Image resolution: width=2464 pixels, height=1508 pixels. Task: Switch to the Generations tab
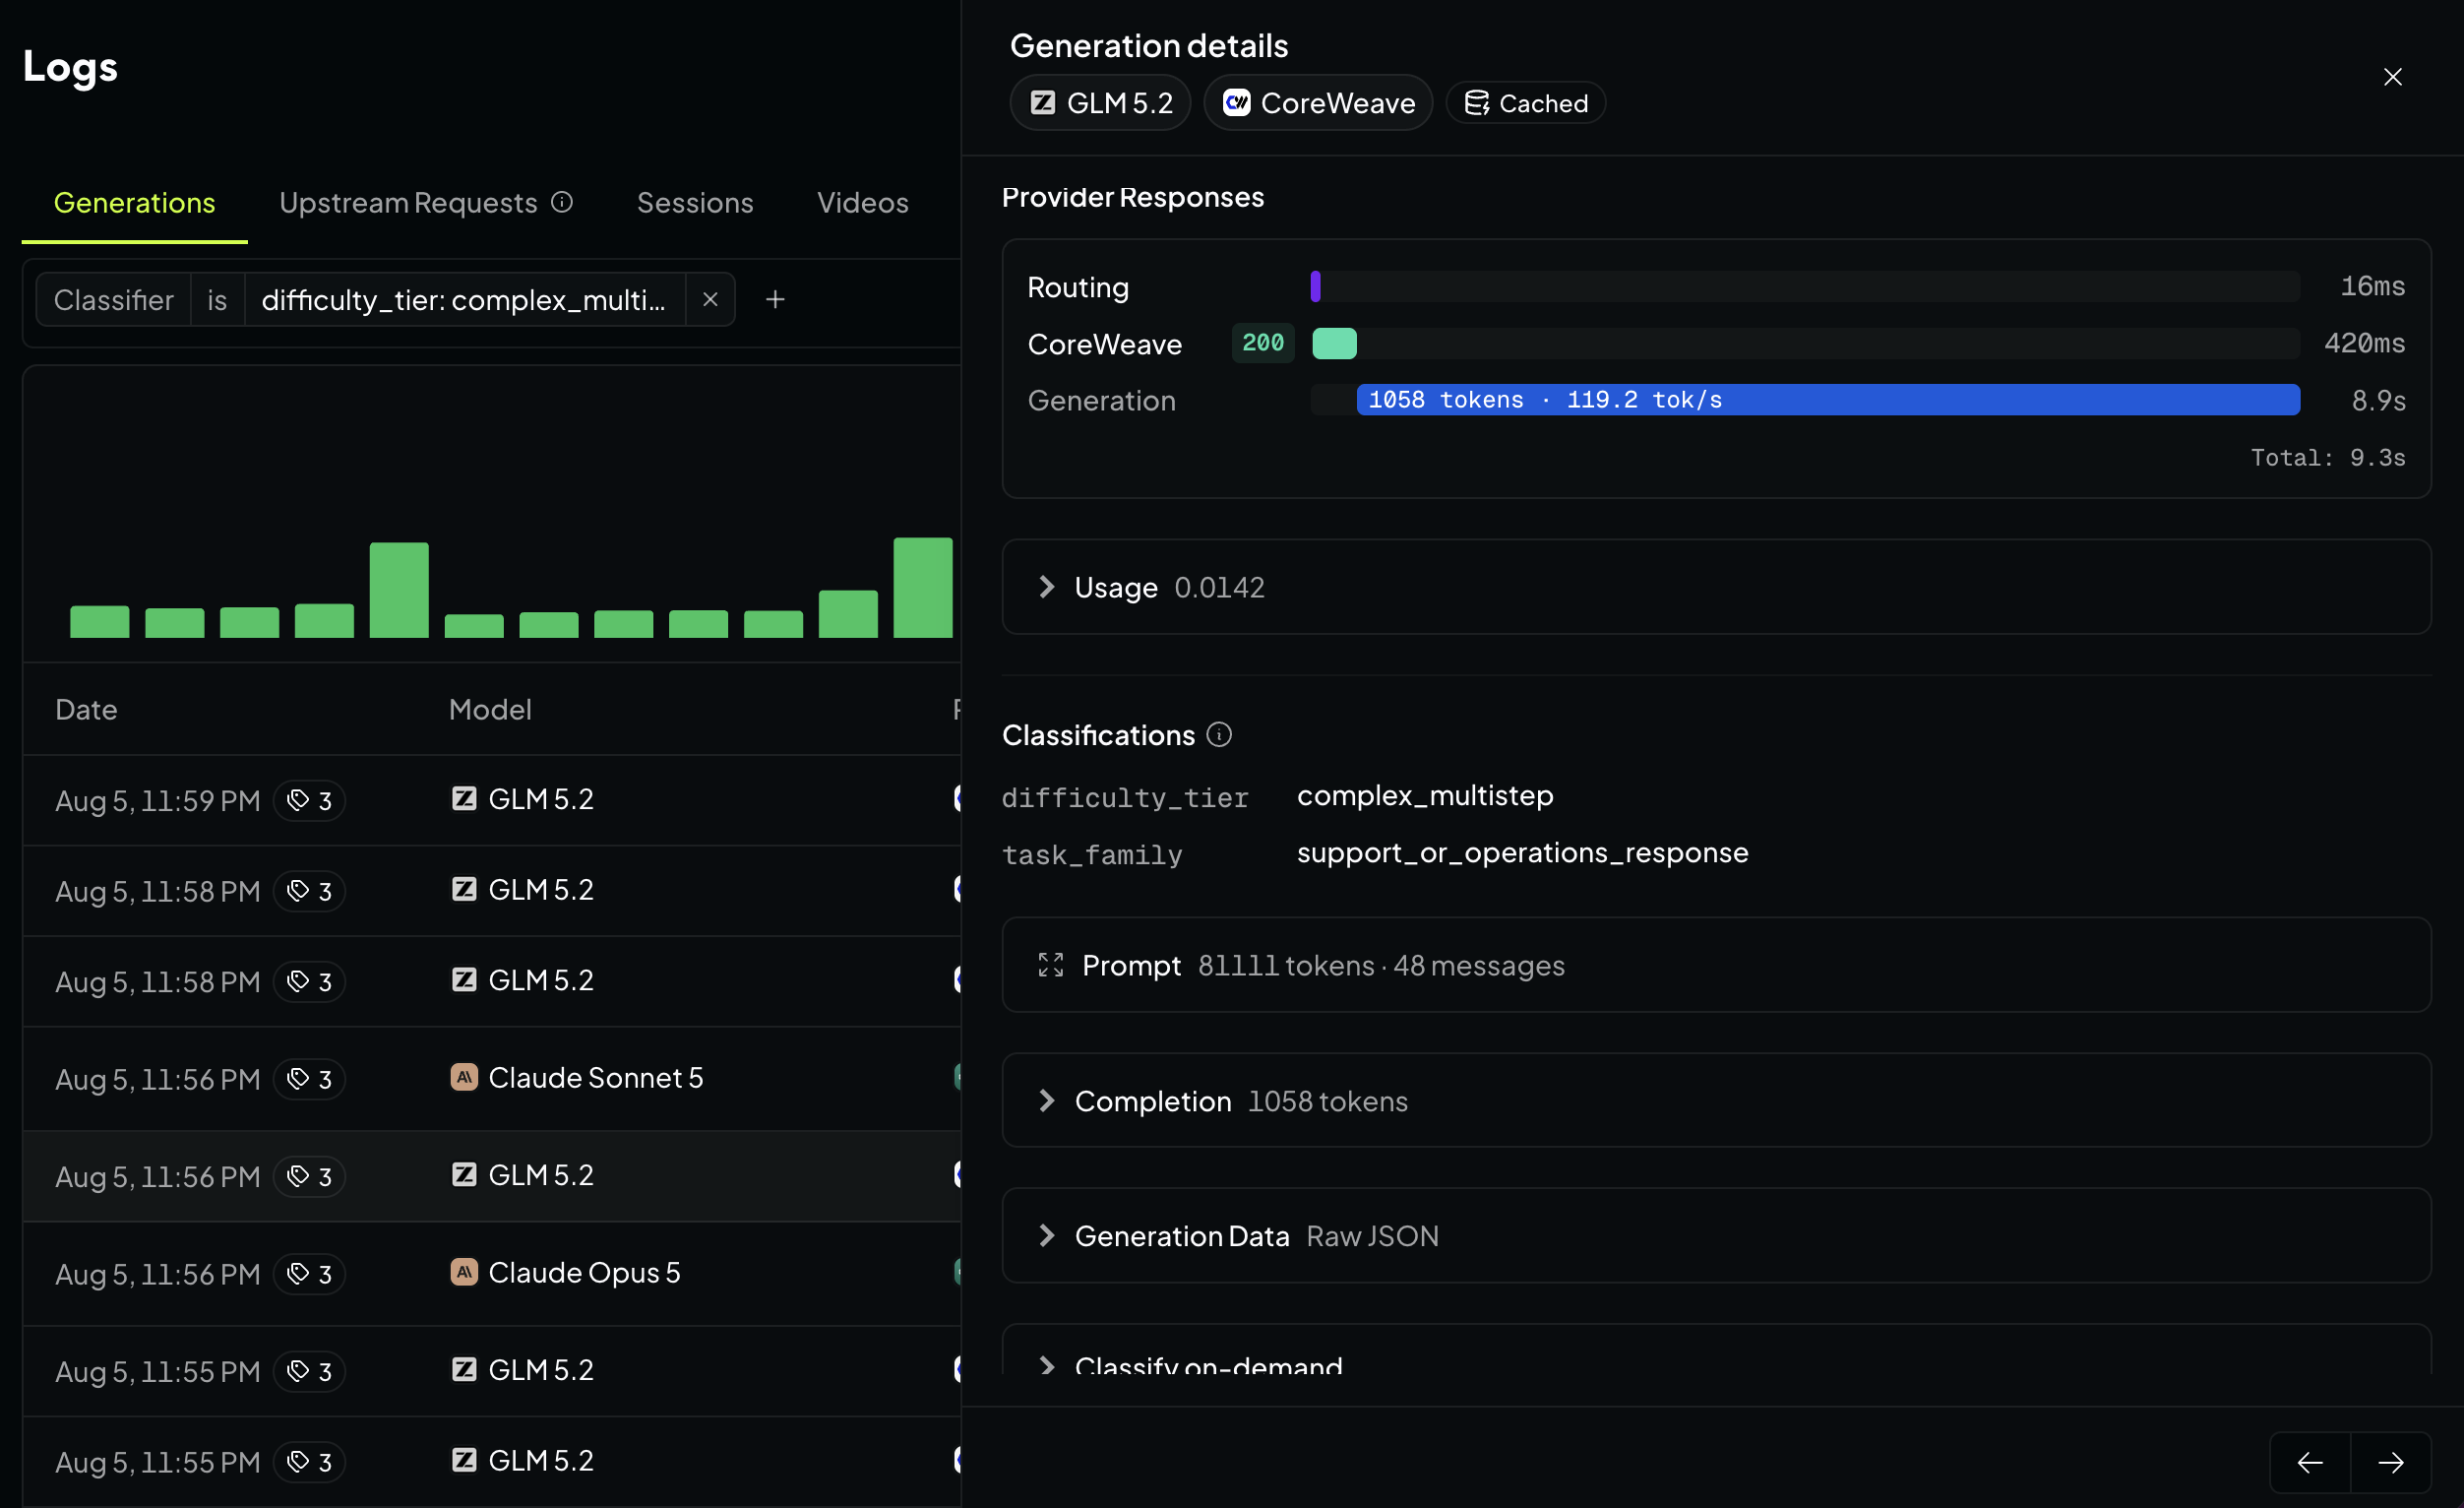tap(134, 203)
